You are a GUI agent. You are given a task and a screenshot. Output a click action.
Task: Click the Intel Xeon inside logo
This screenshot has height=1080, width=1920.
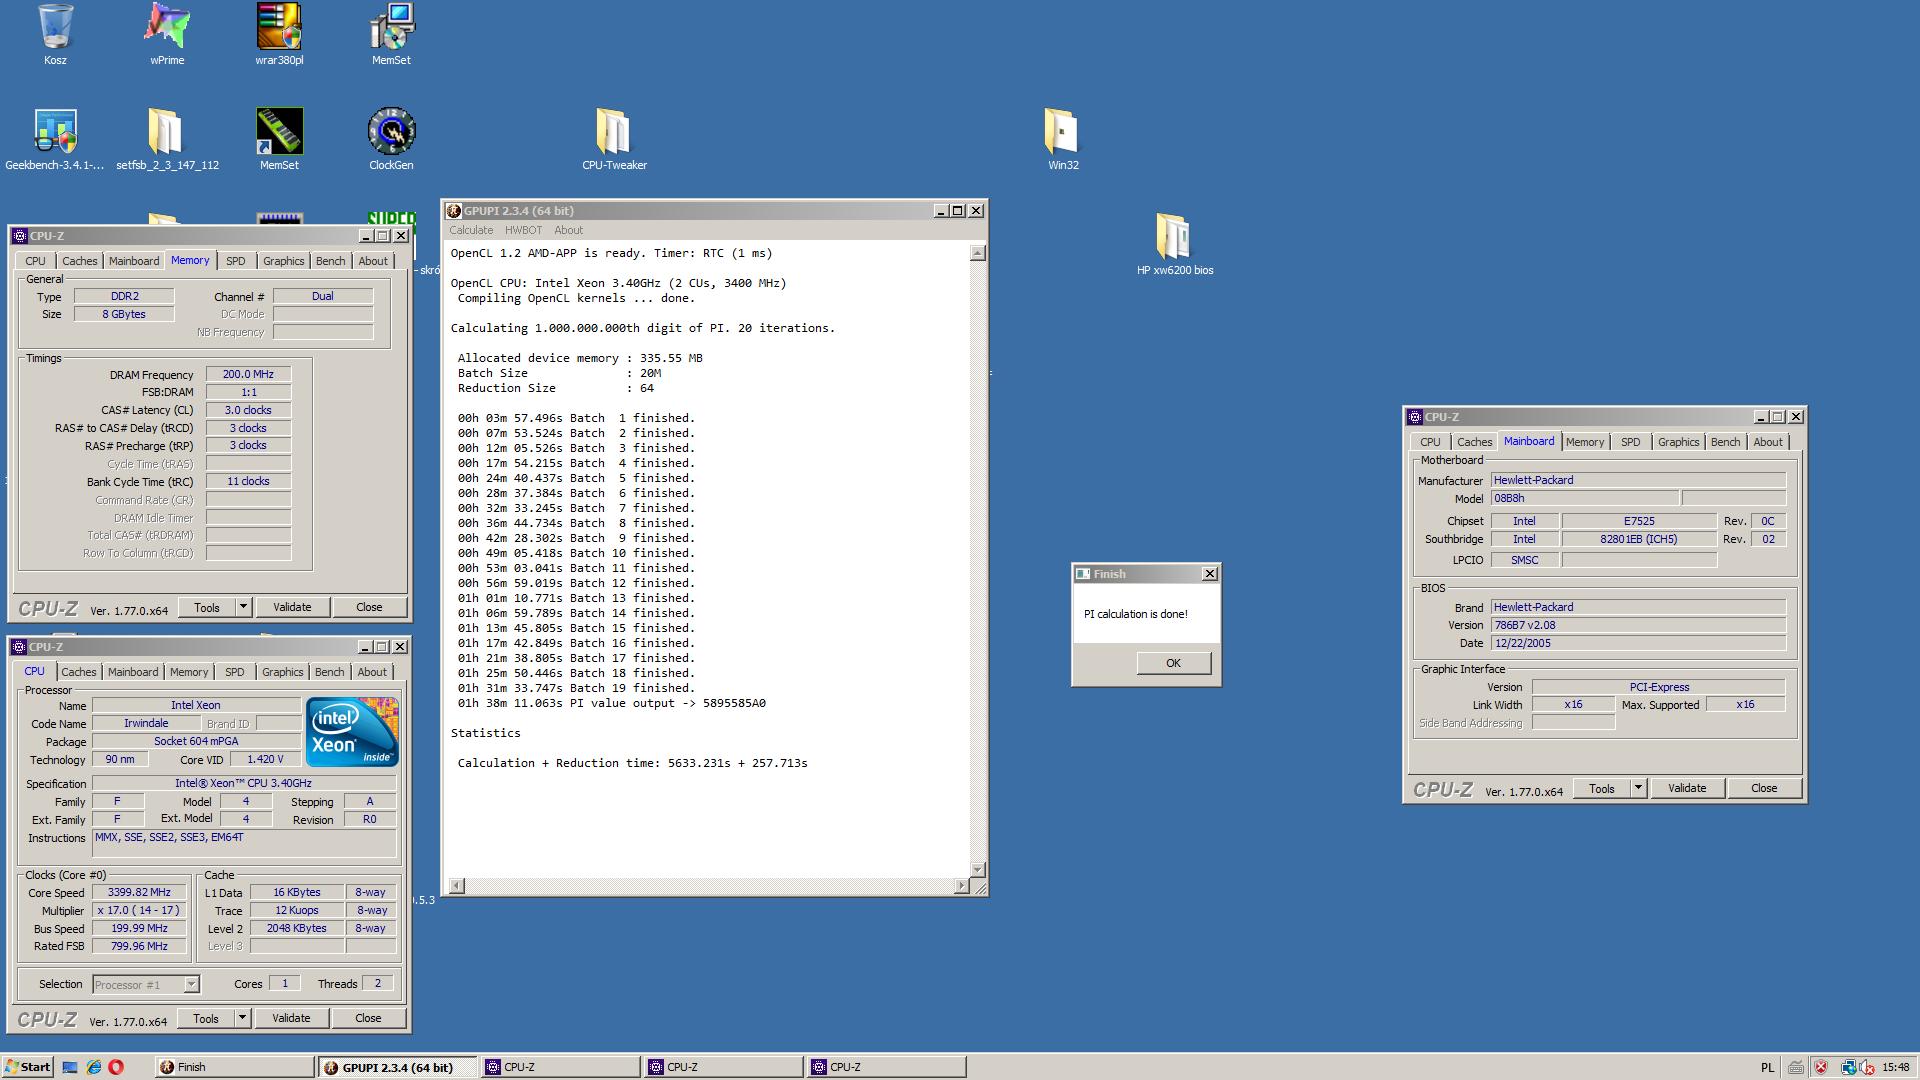point(352,732)
